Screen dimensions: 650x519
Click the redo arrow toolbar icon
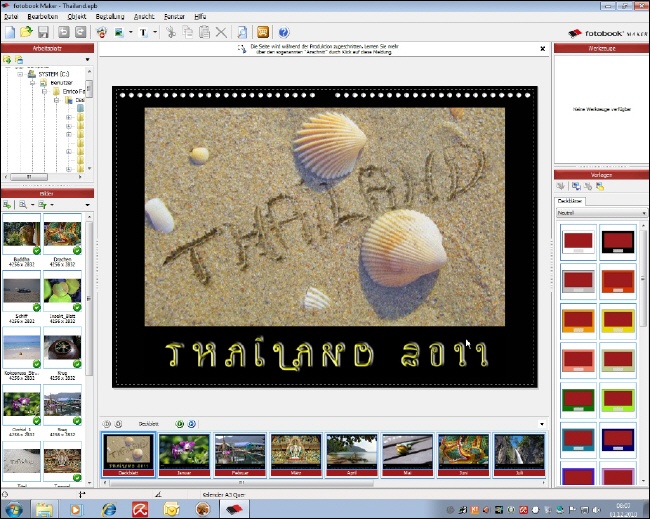coord(80,32)
